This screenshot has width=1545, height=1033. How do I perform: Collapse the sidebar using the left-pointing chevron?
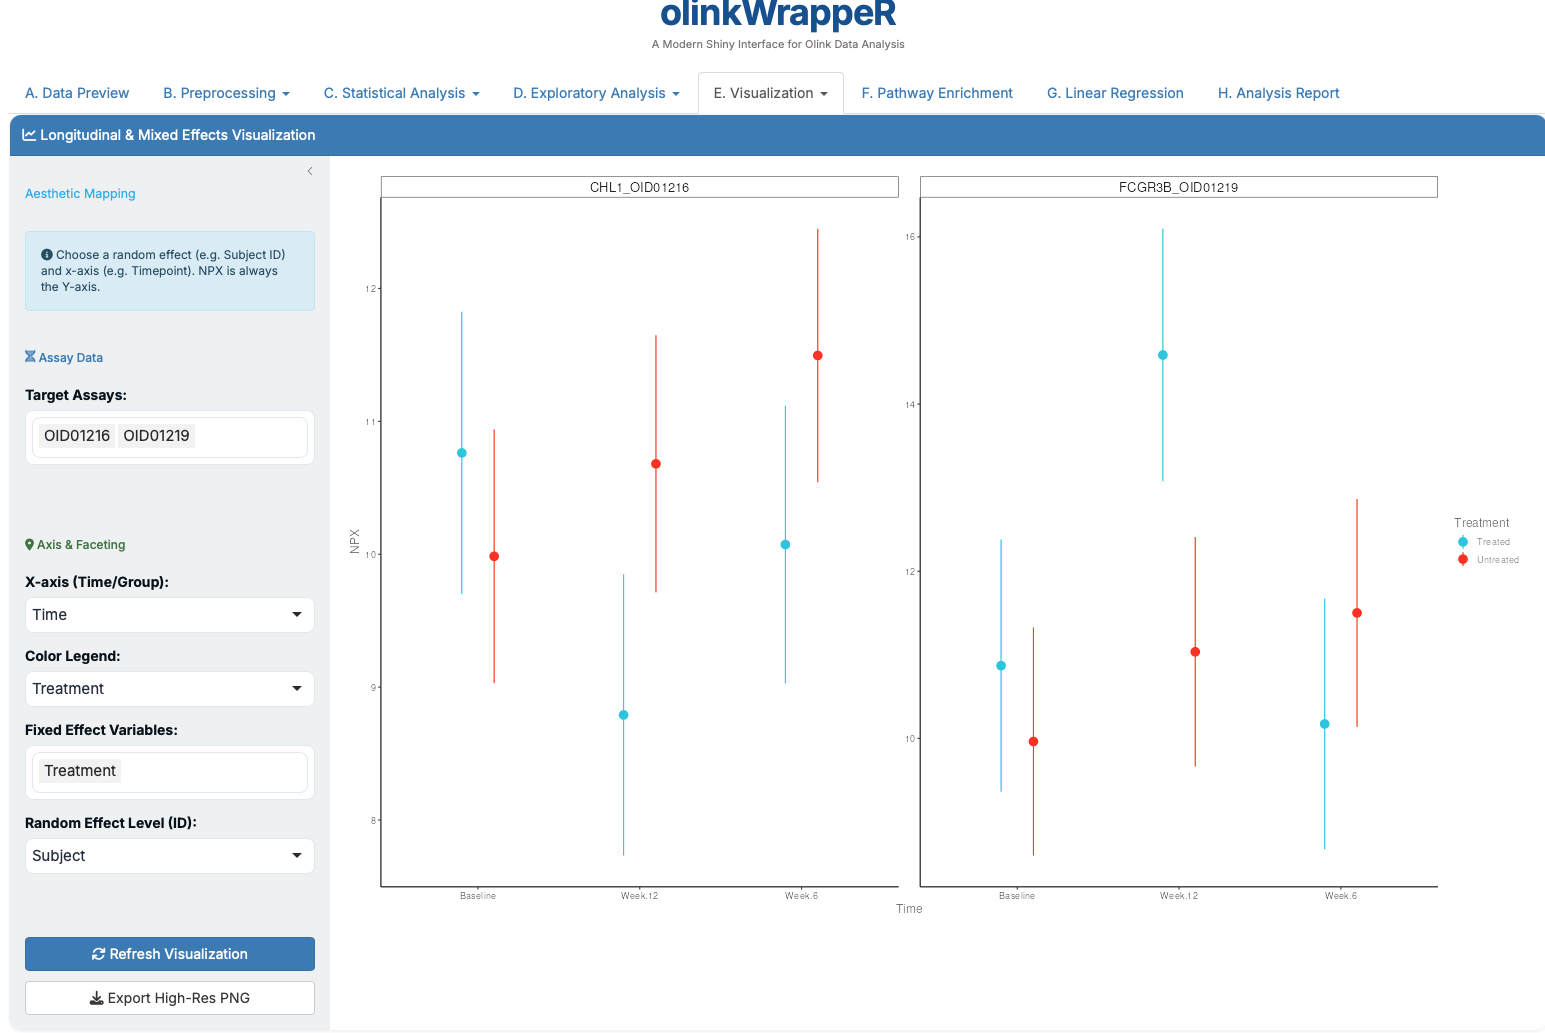pyautogui.click(x=310, y=171)
